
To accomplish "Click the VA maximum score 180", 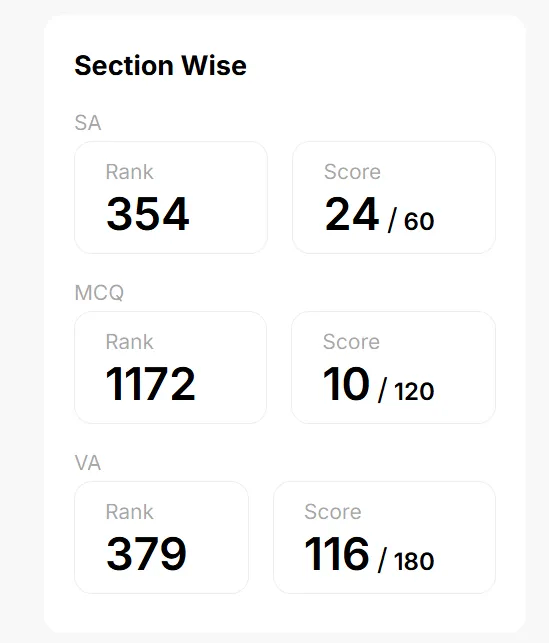I will [414, 561].
